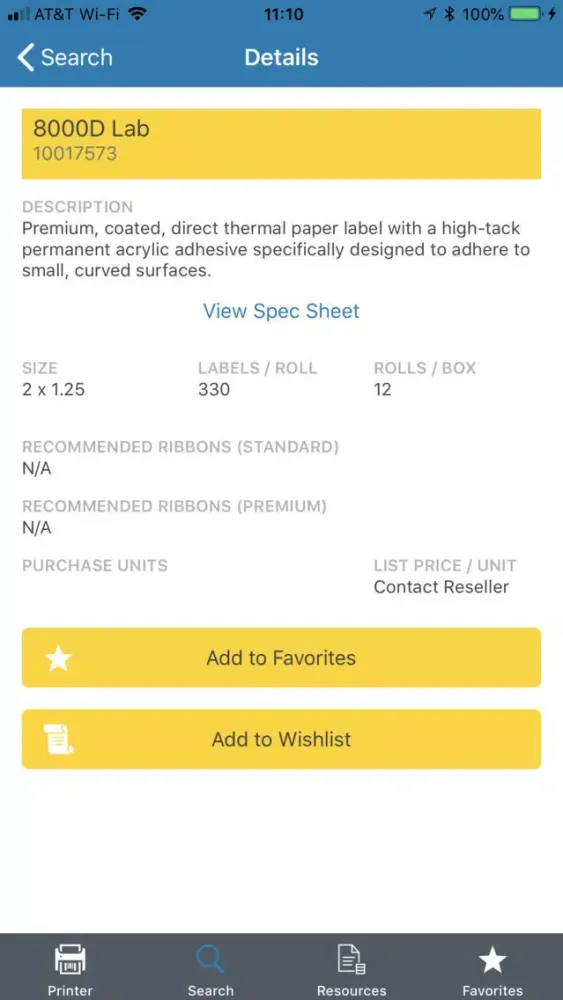Switch to the Printer tab label

tap(70, 990)
